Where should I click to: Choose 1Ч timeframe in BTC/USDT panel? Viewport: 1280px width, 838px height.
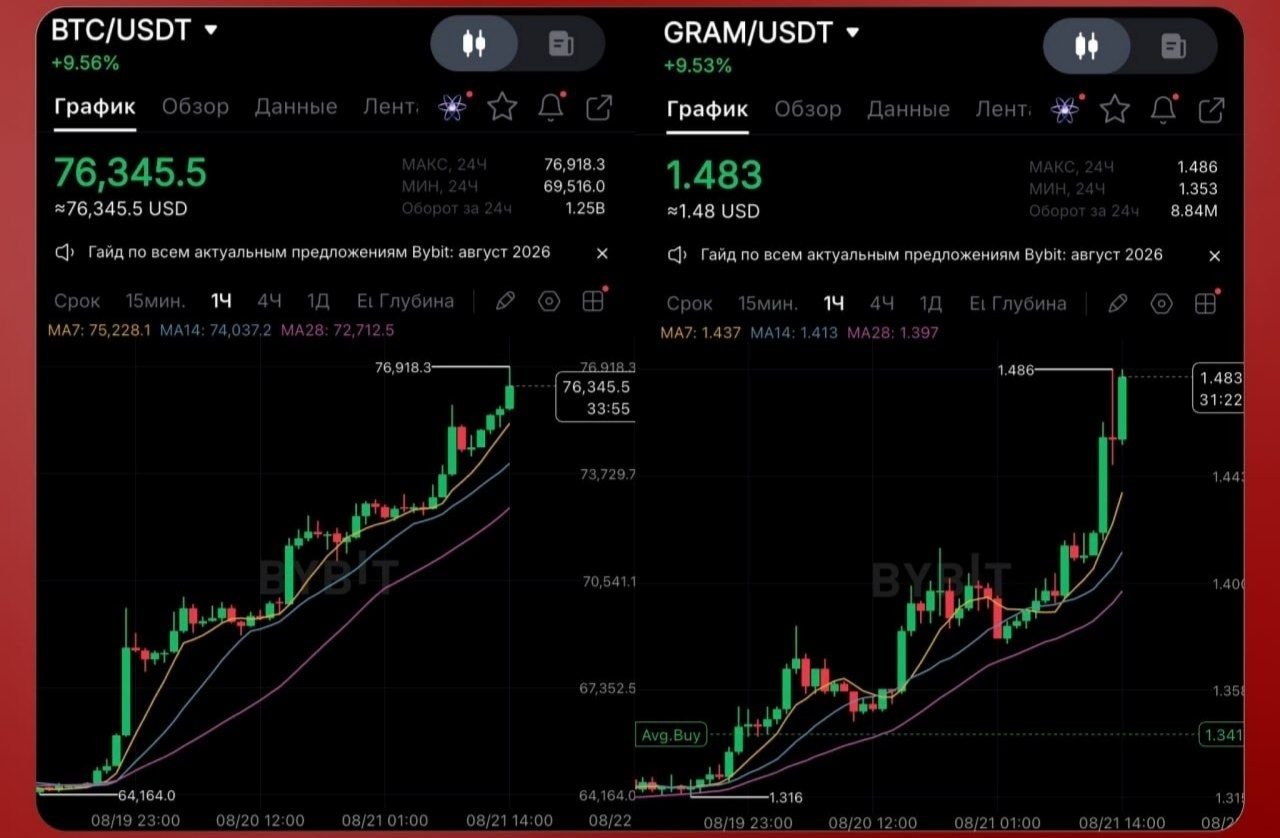(221, 301)
